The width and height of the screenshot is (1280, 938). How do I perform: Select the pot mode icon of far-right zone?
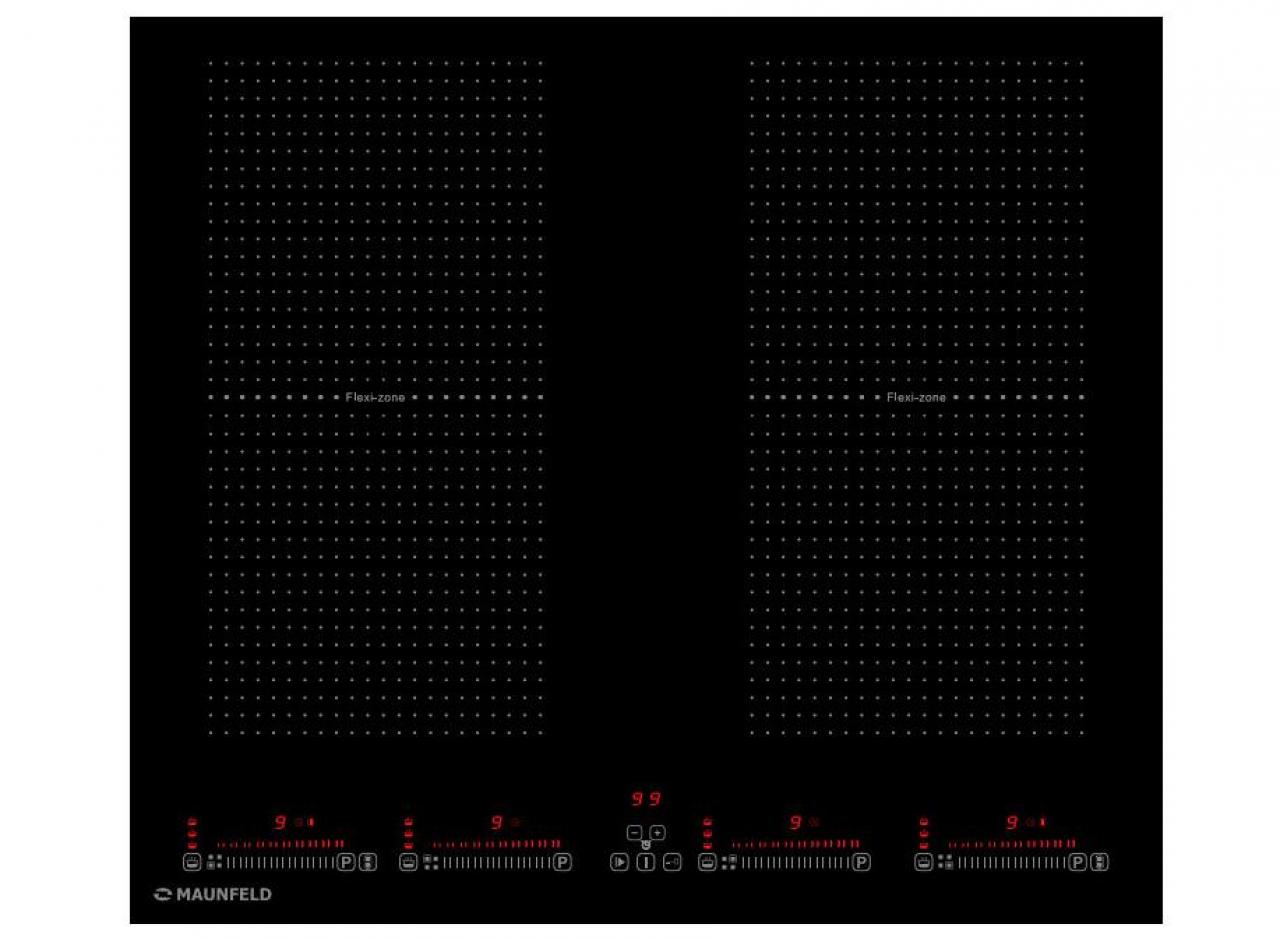tap(923, 862)
